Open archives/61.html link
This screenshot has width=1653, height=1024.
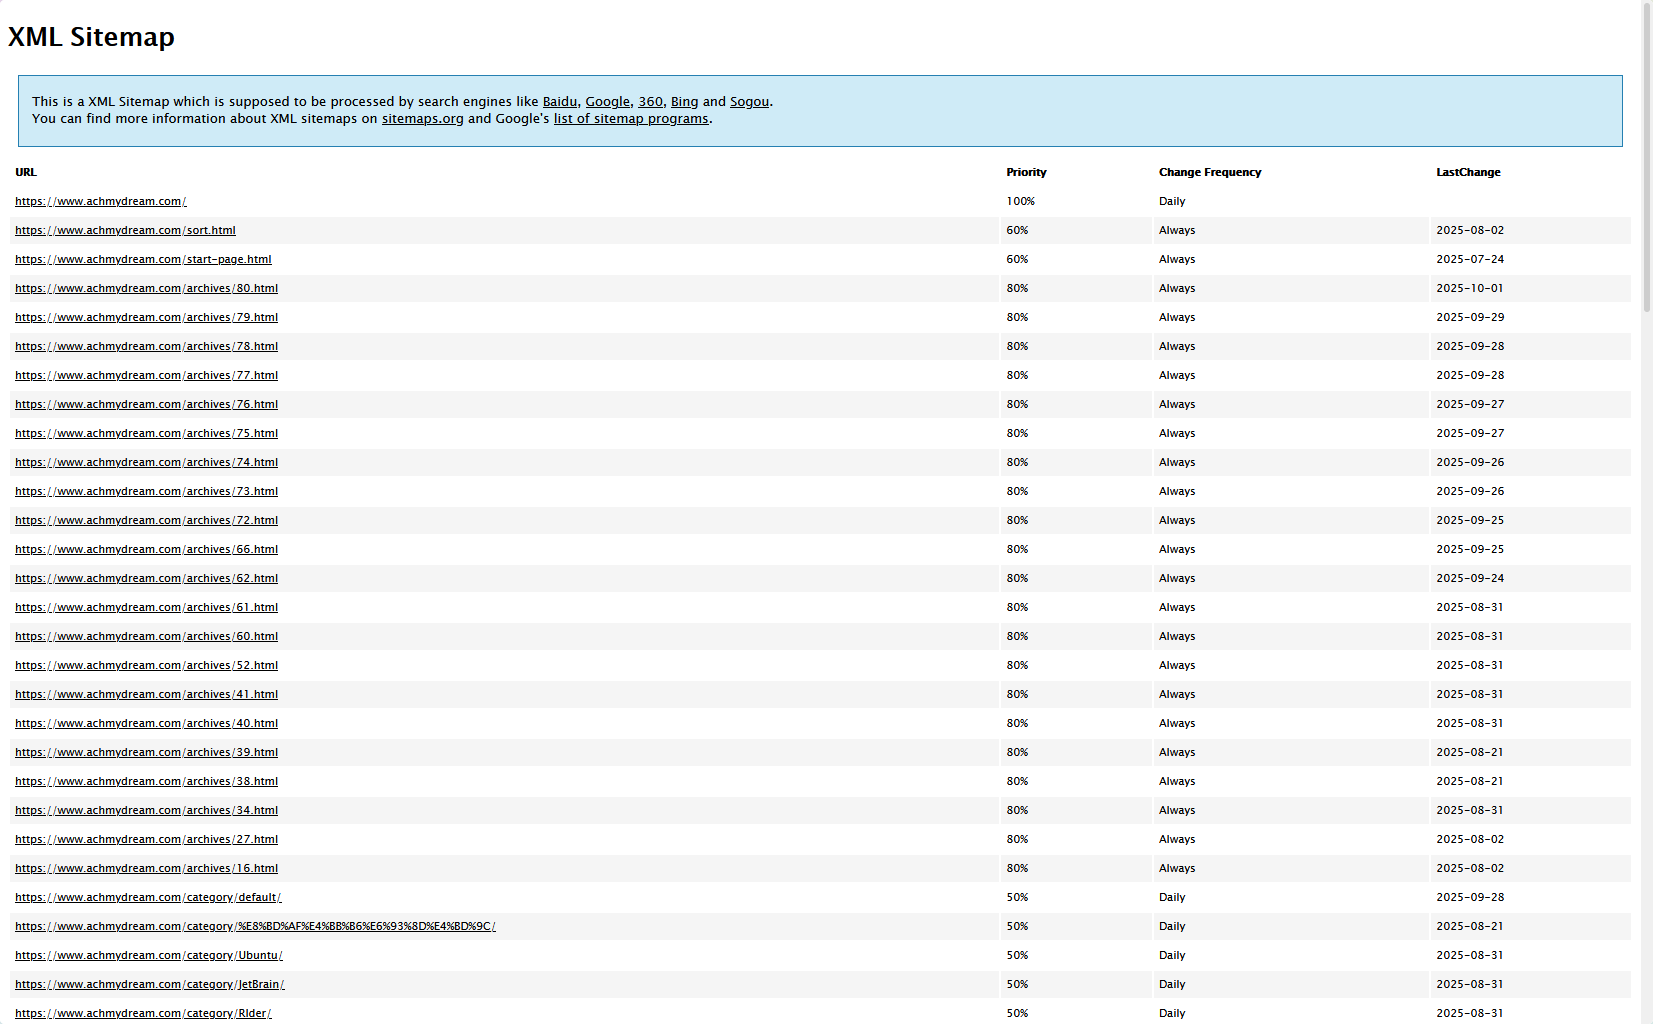(x=146, y=608)
